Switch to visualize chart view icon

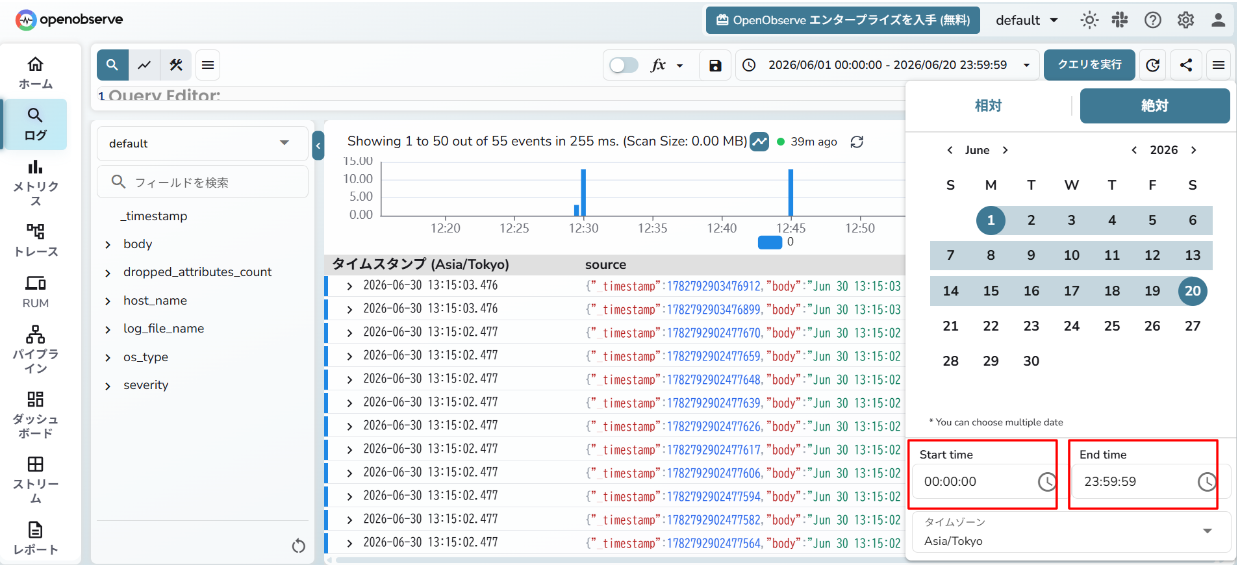pos(144,65)
